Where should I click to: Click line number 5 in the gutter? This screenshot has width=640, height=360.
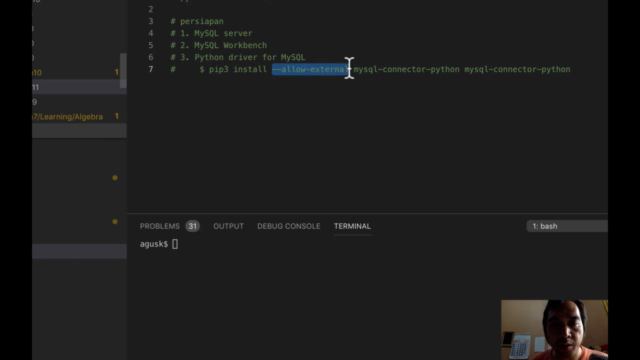click(x=151, y=45)
